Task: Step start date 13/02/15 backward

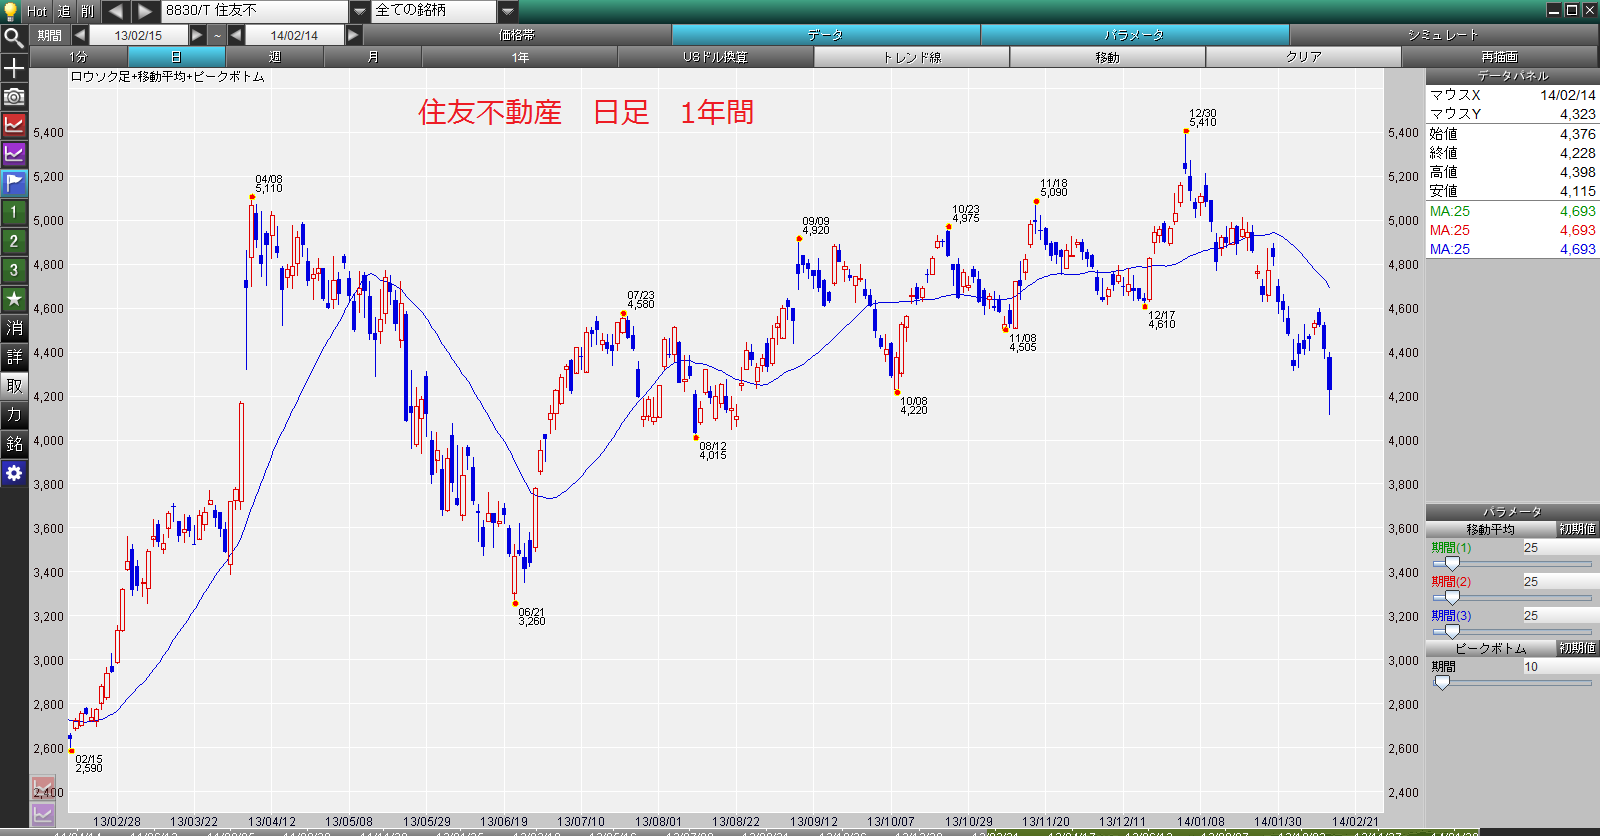Action: [x=80, y=35]
